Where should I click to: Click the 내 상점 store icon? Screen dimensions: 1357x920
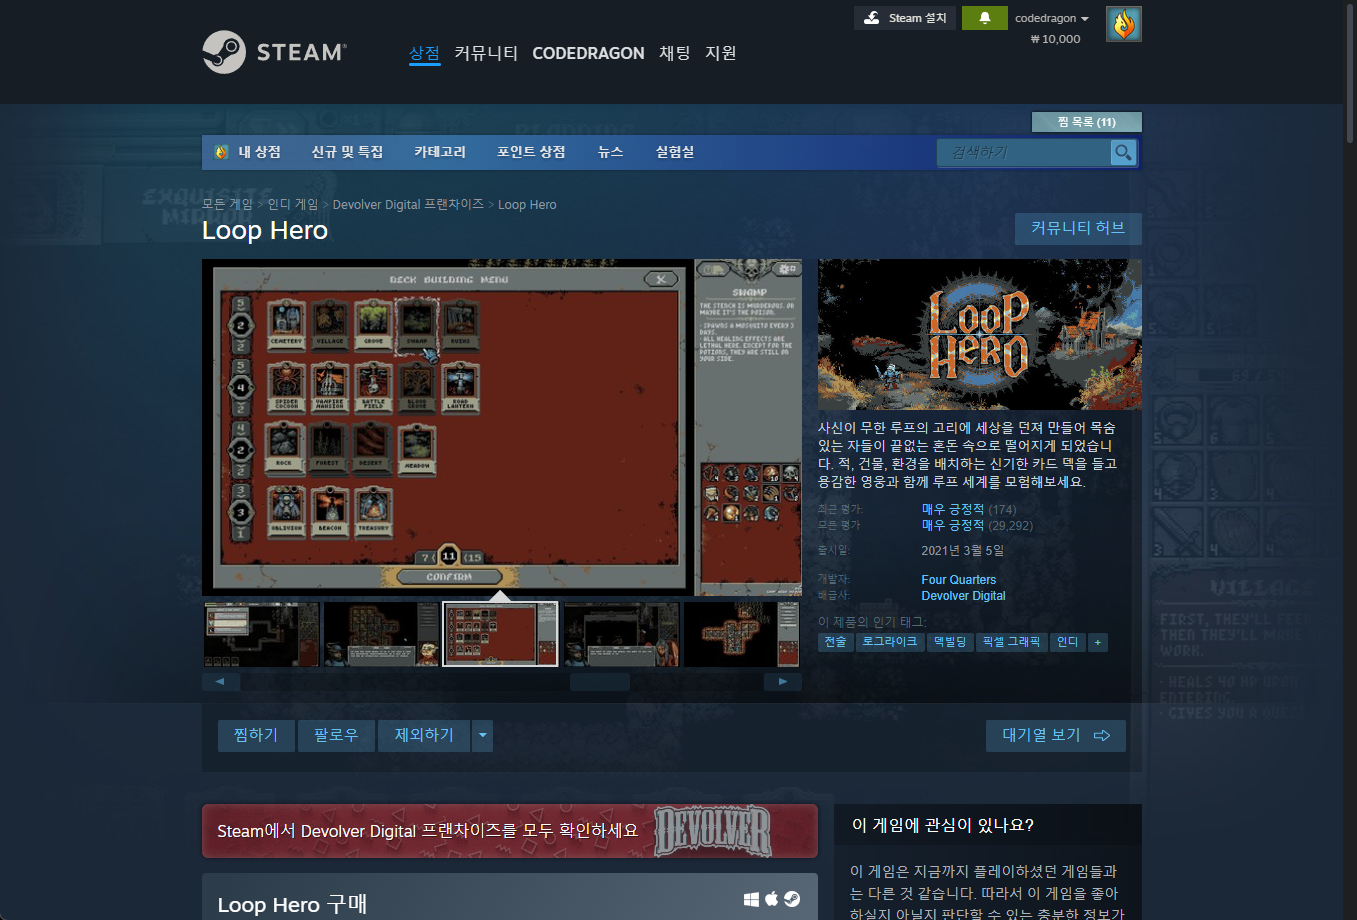(x=222, y=152)
